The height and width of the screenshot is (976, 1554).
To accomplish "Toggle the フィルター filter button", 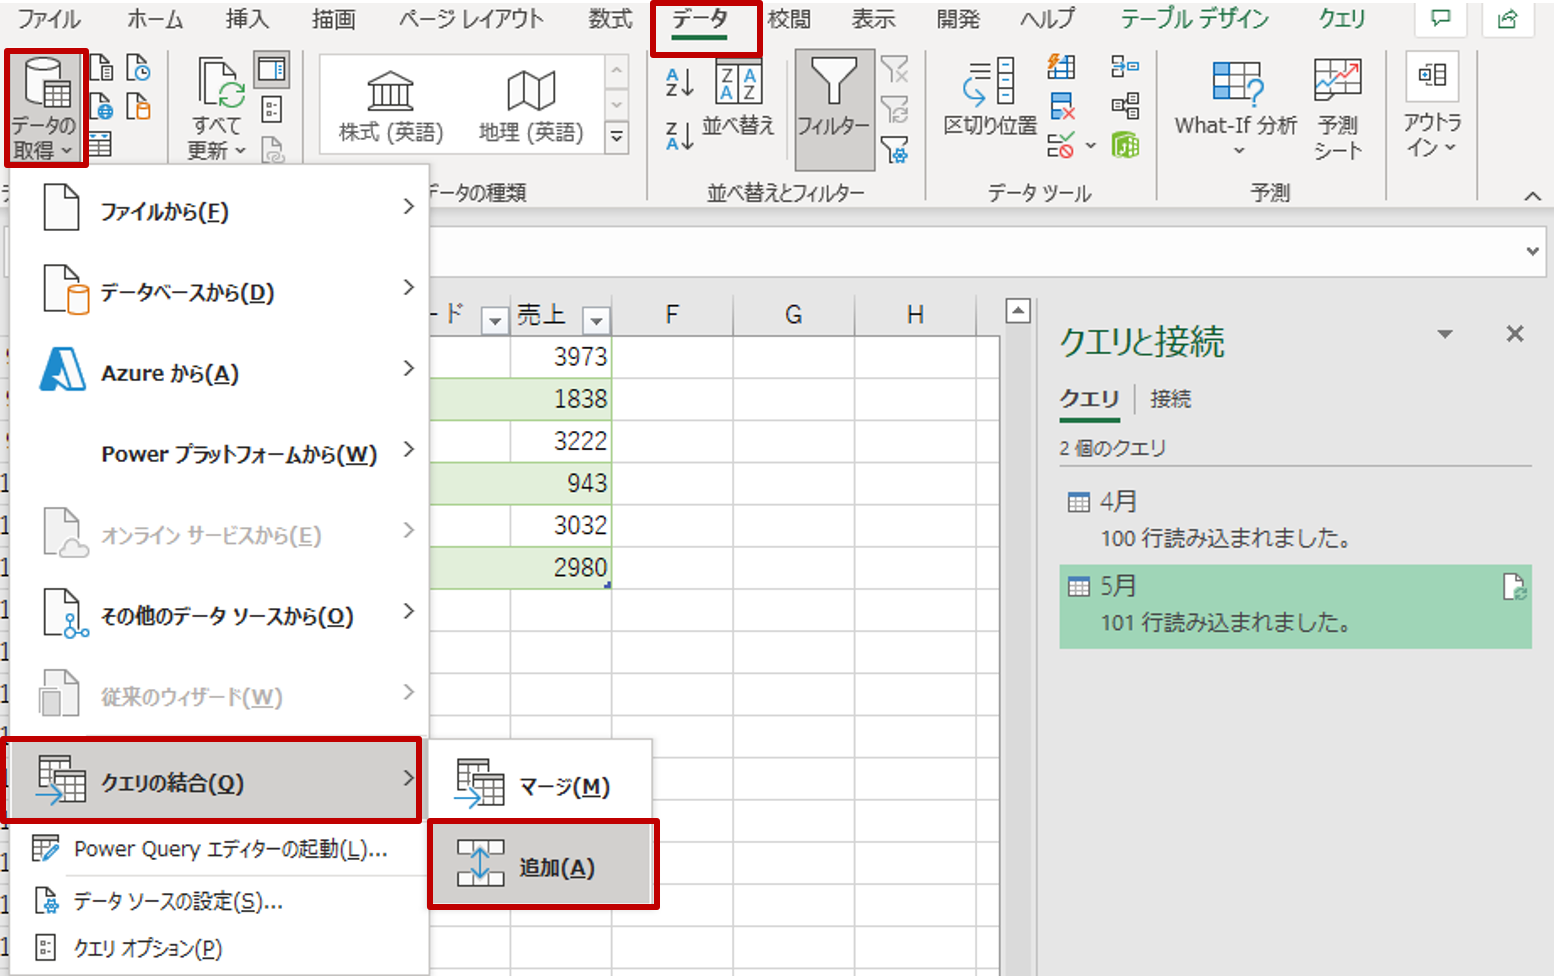I will pos(834,108).
